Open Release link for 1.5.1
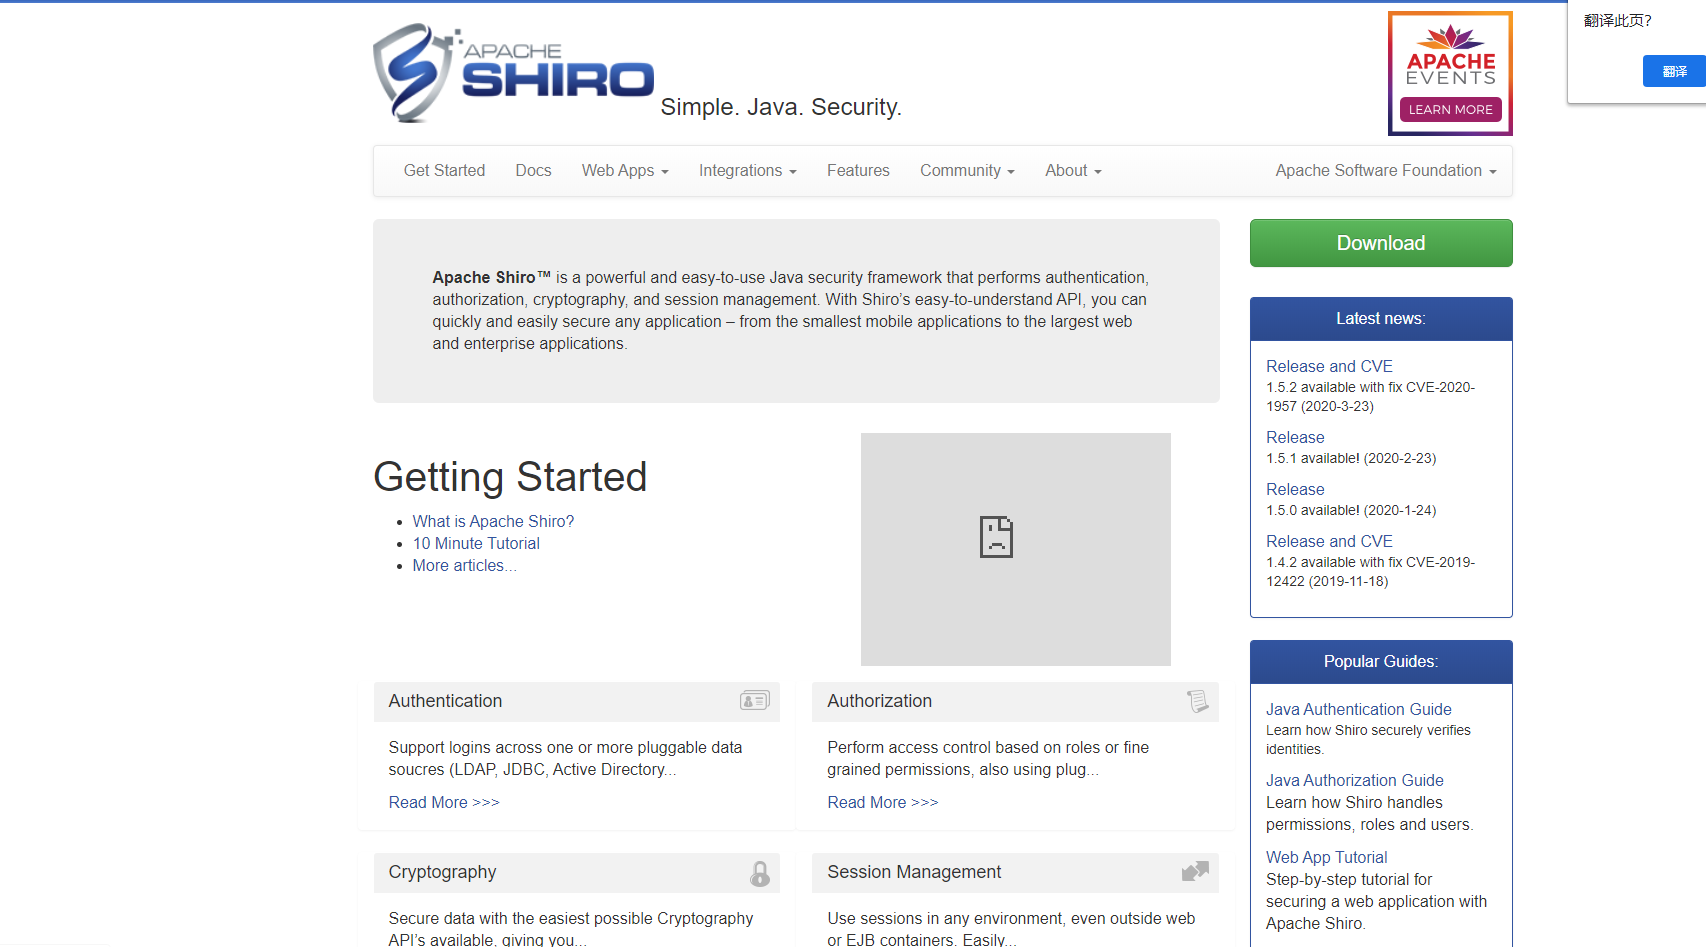Image resolution: width=1706 pixels, height=947 pixels. click(x=1295, y=437)
